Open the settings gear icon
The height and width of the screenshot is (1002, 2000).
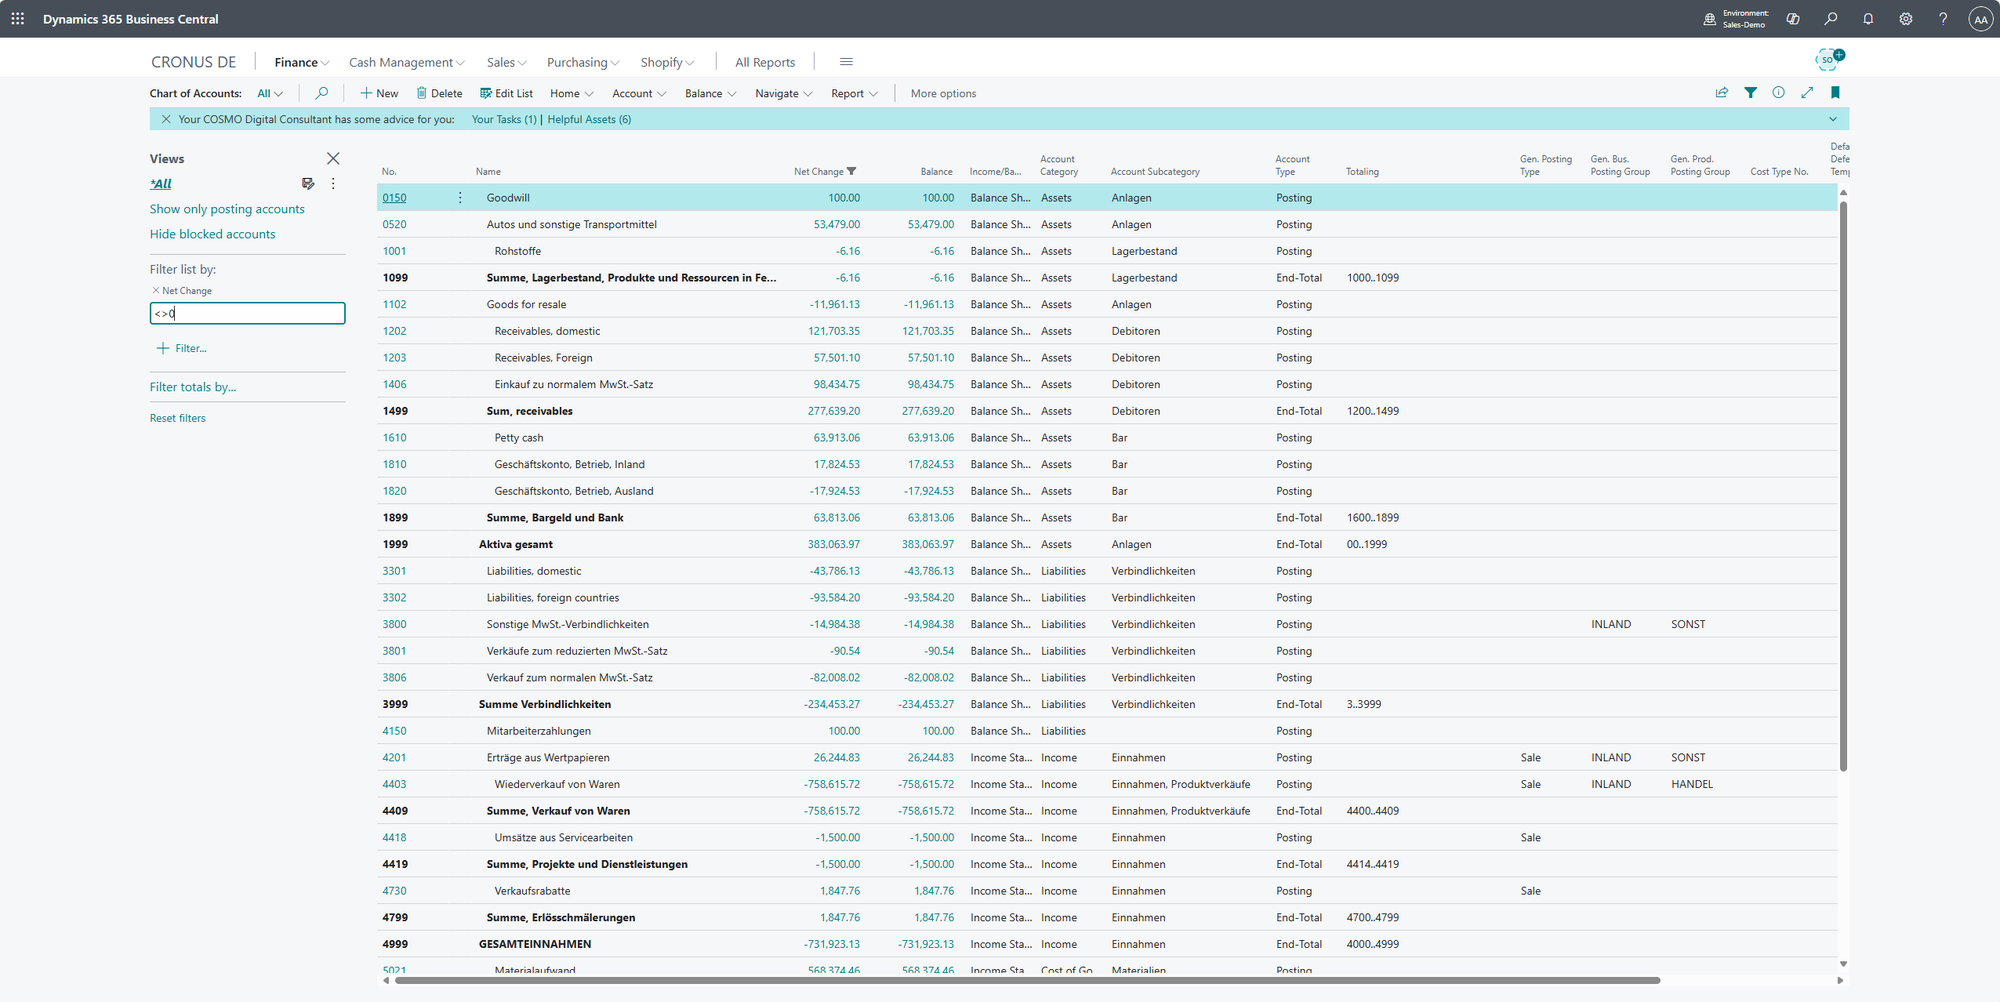pos(1906,19)
